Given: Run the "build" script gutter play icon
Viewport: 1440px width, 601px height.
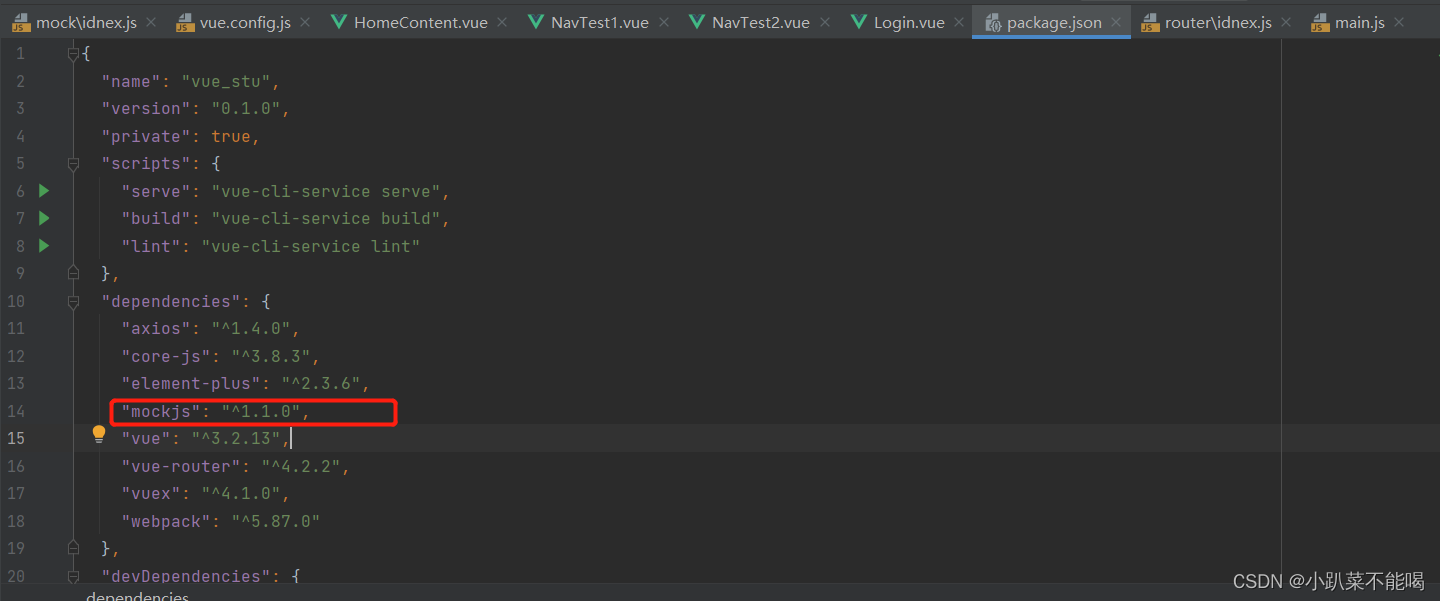Looking at the screenshot, I should pos(42,218).
